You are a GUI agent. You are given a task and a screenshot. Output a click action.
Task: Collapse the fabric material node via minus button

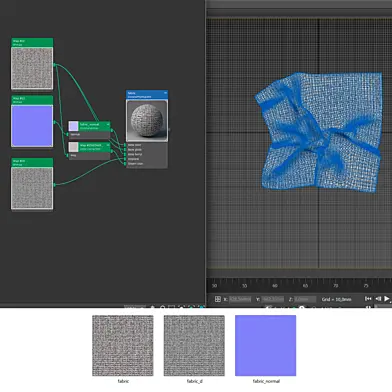click(x=165, y=93)
